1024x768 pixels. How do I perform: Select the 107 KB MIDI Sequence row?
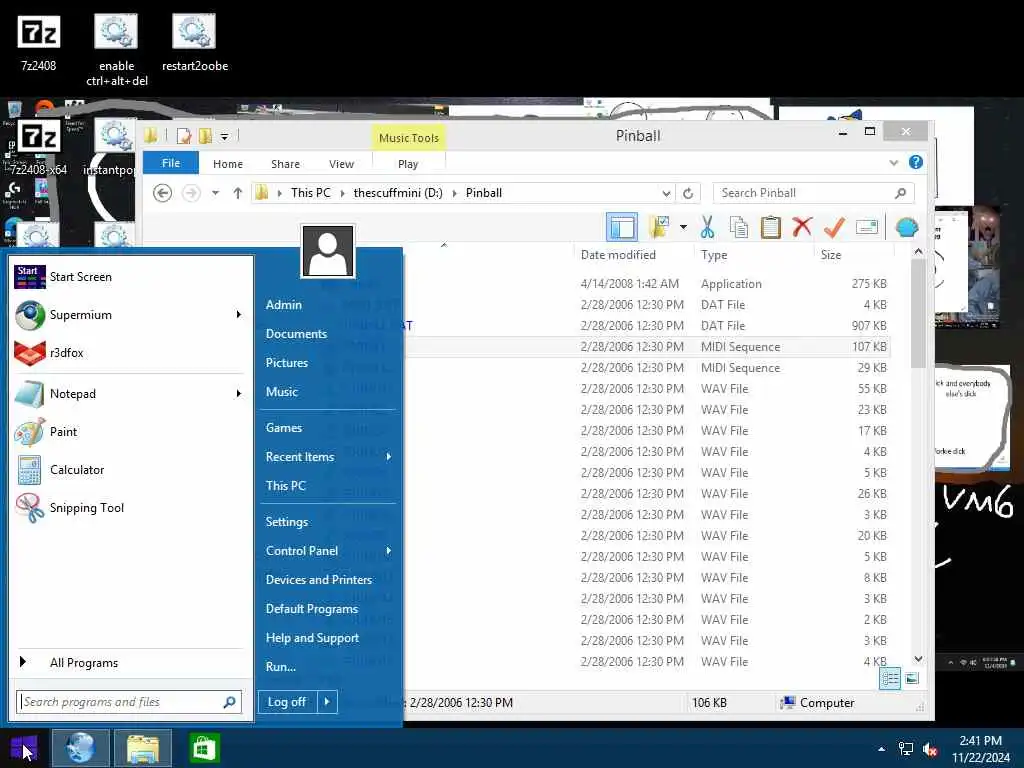(647, 347)
